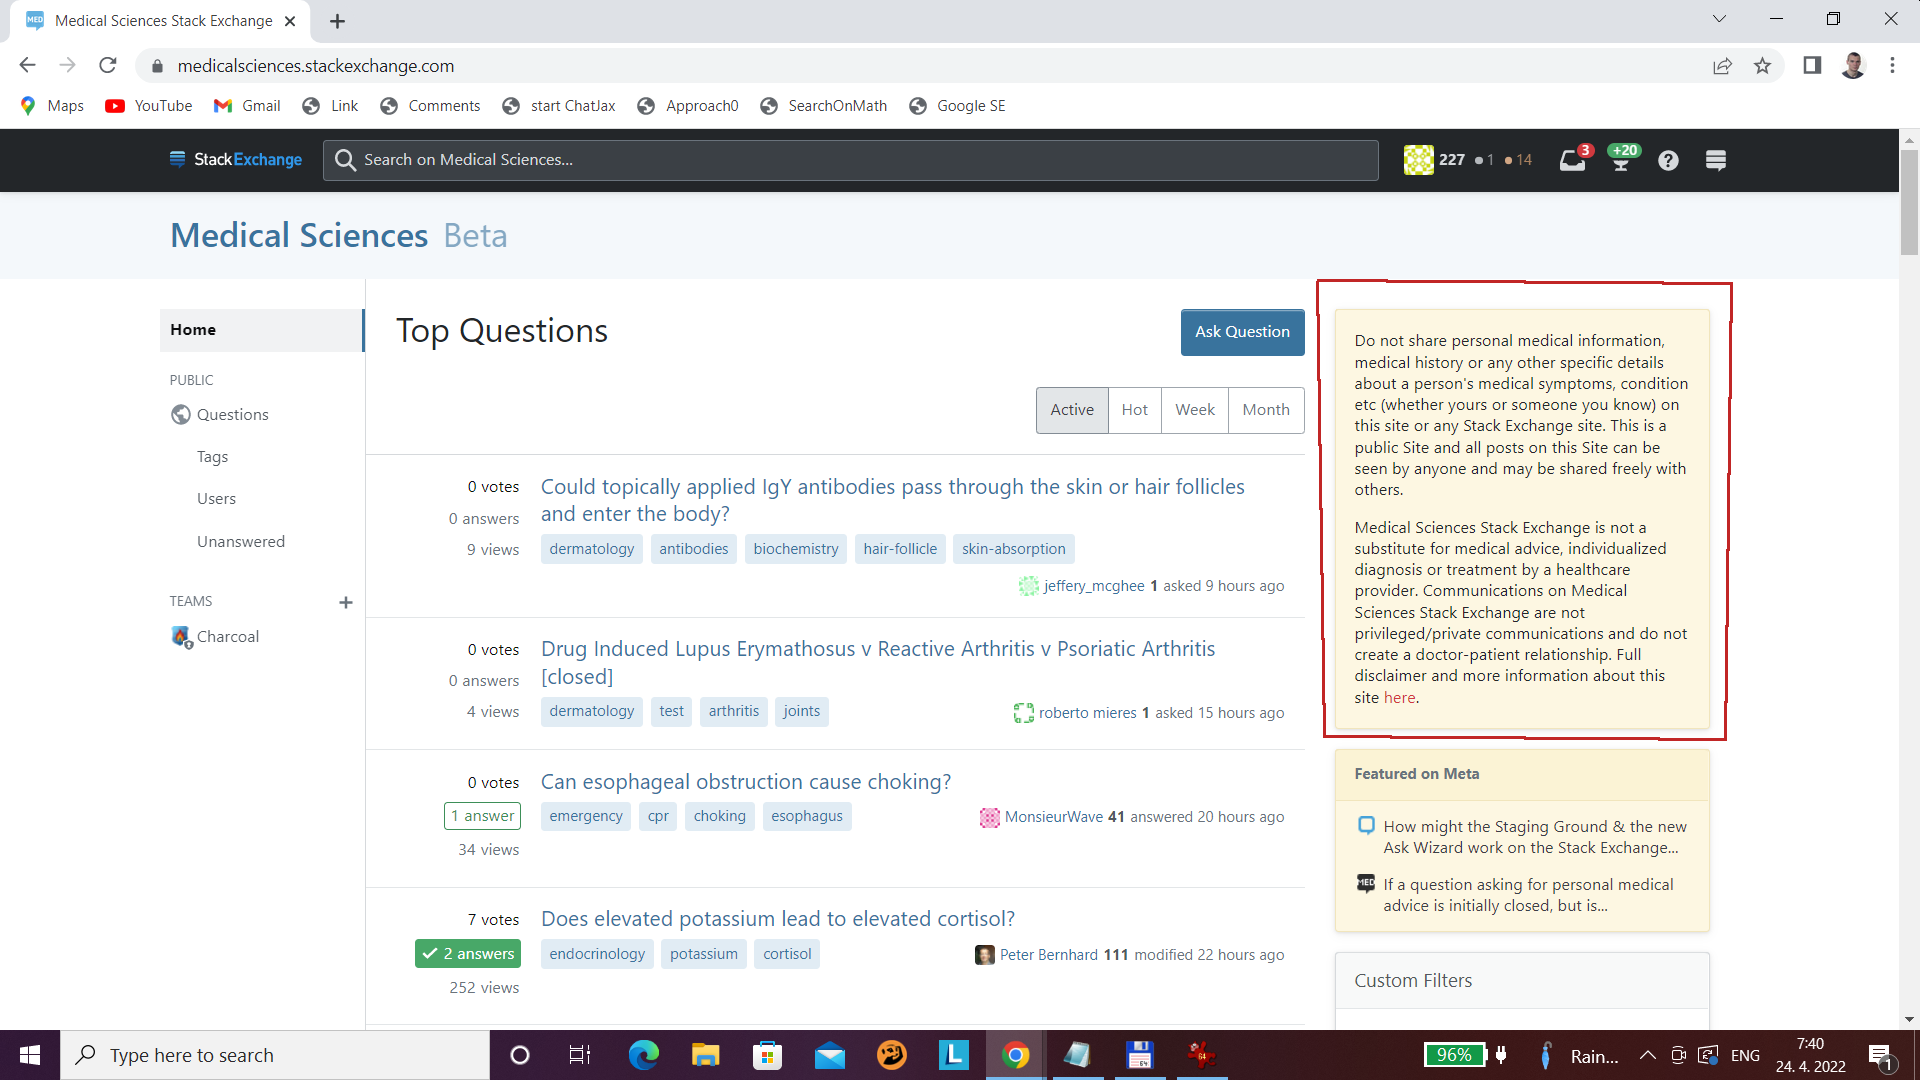Expand the Tags section in sidebar

pos(210,455)
